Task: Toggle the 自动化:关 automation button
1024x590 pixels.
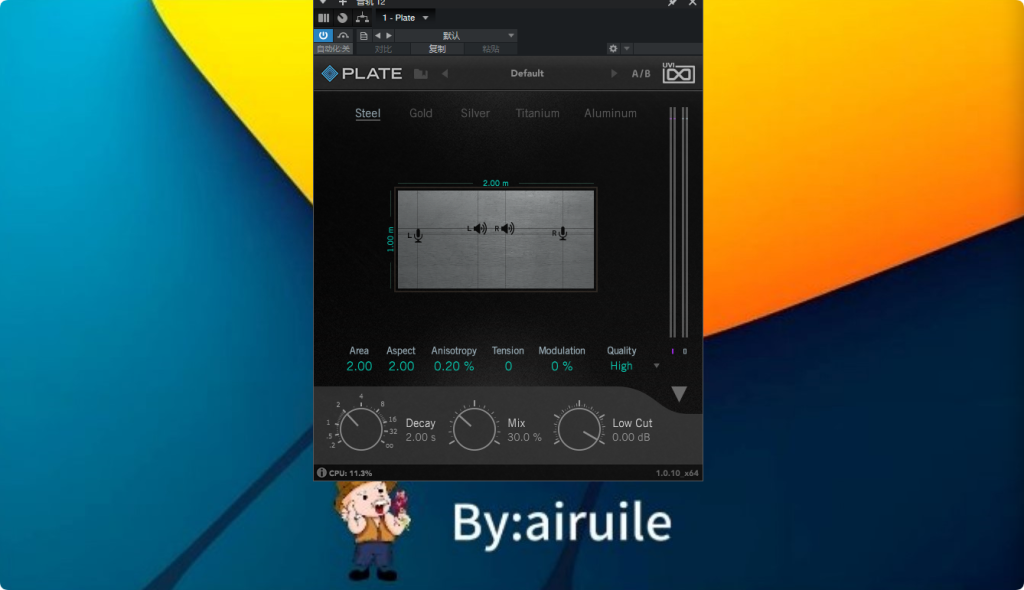Action: tap(334, 49)
